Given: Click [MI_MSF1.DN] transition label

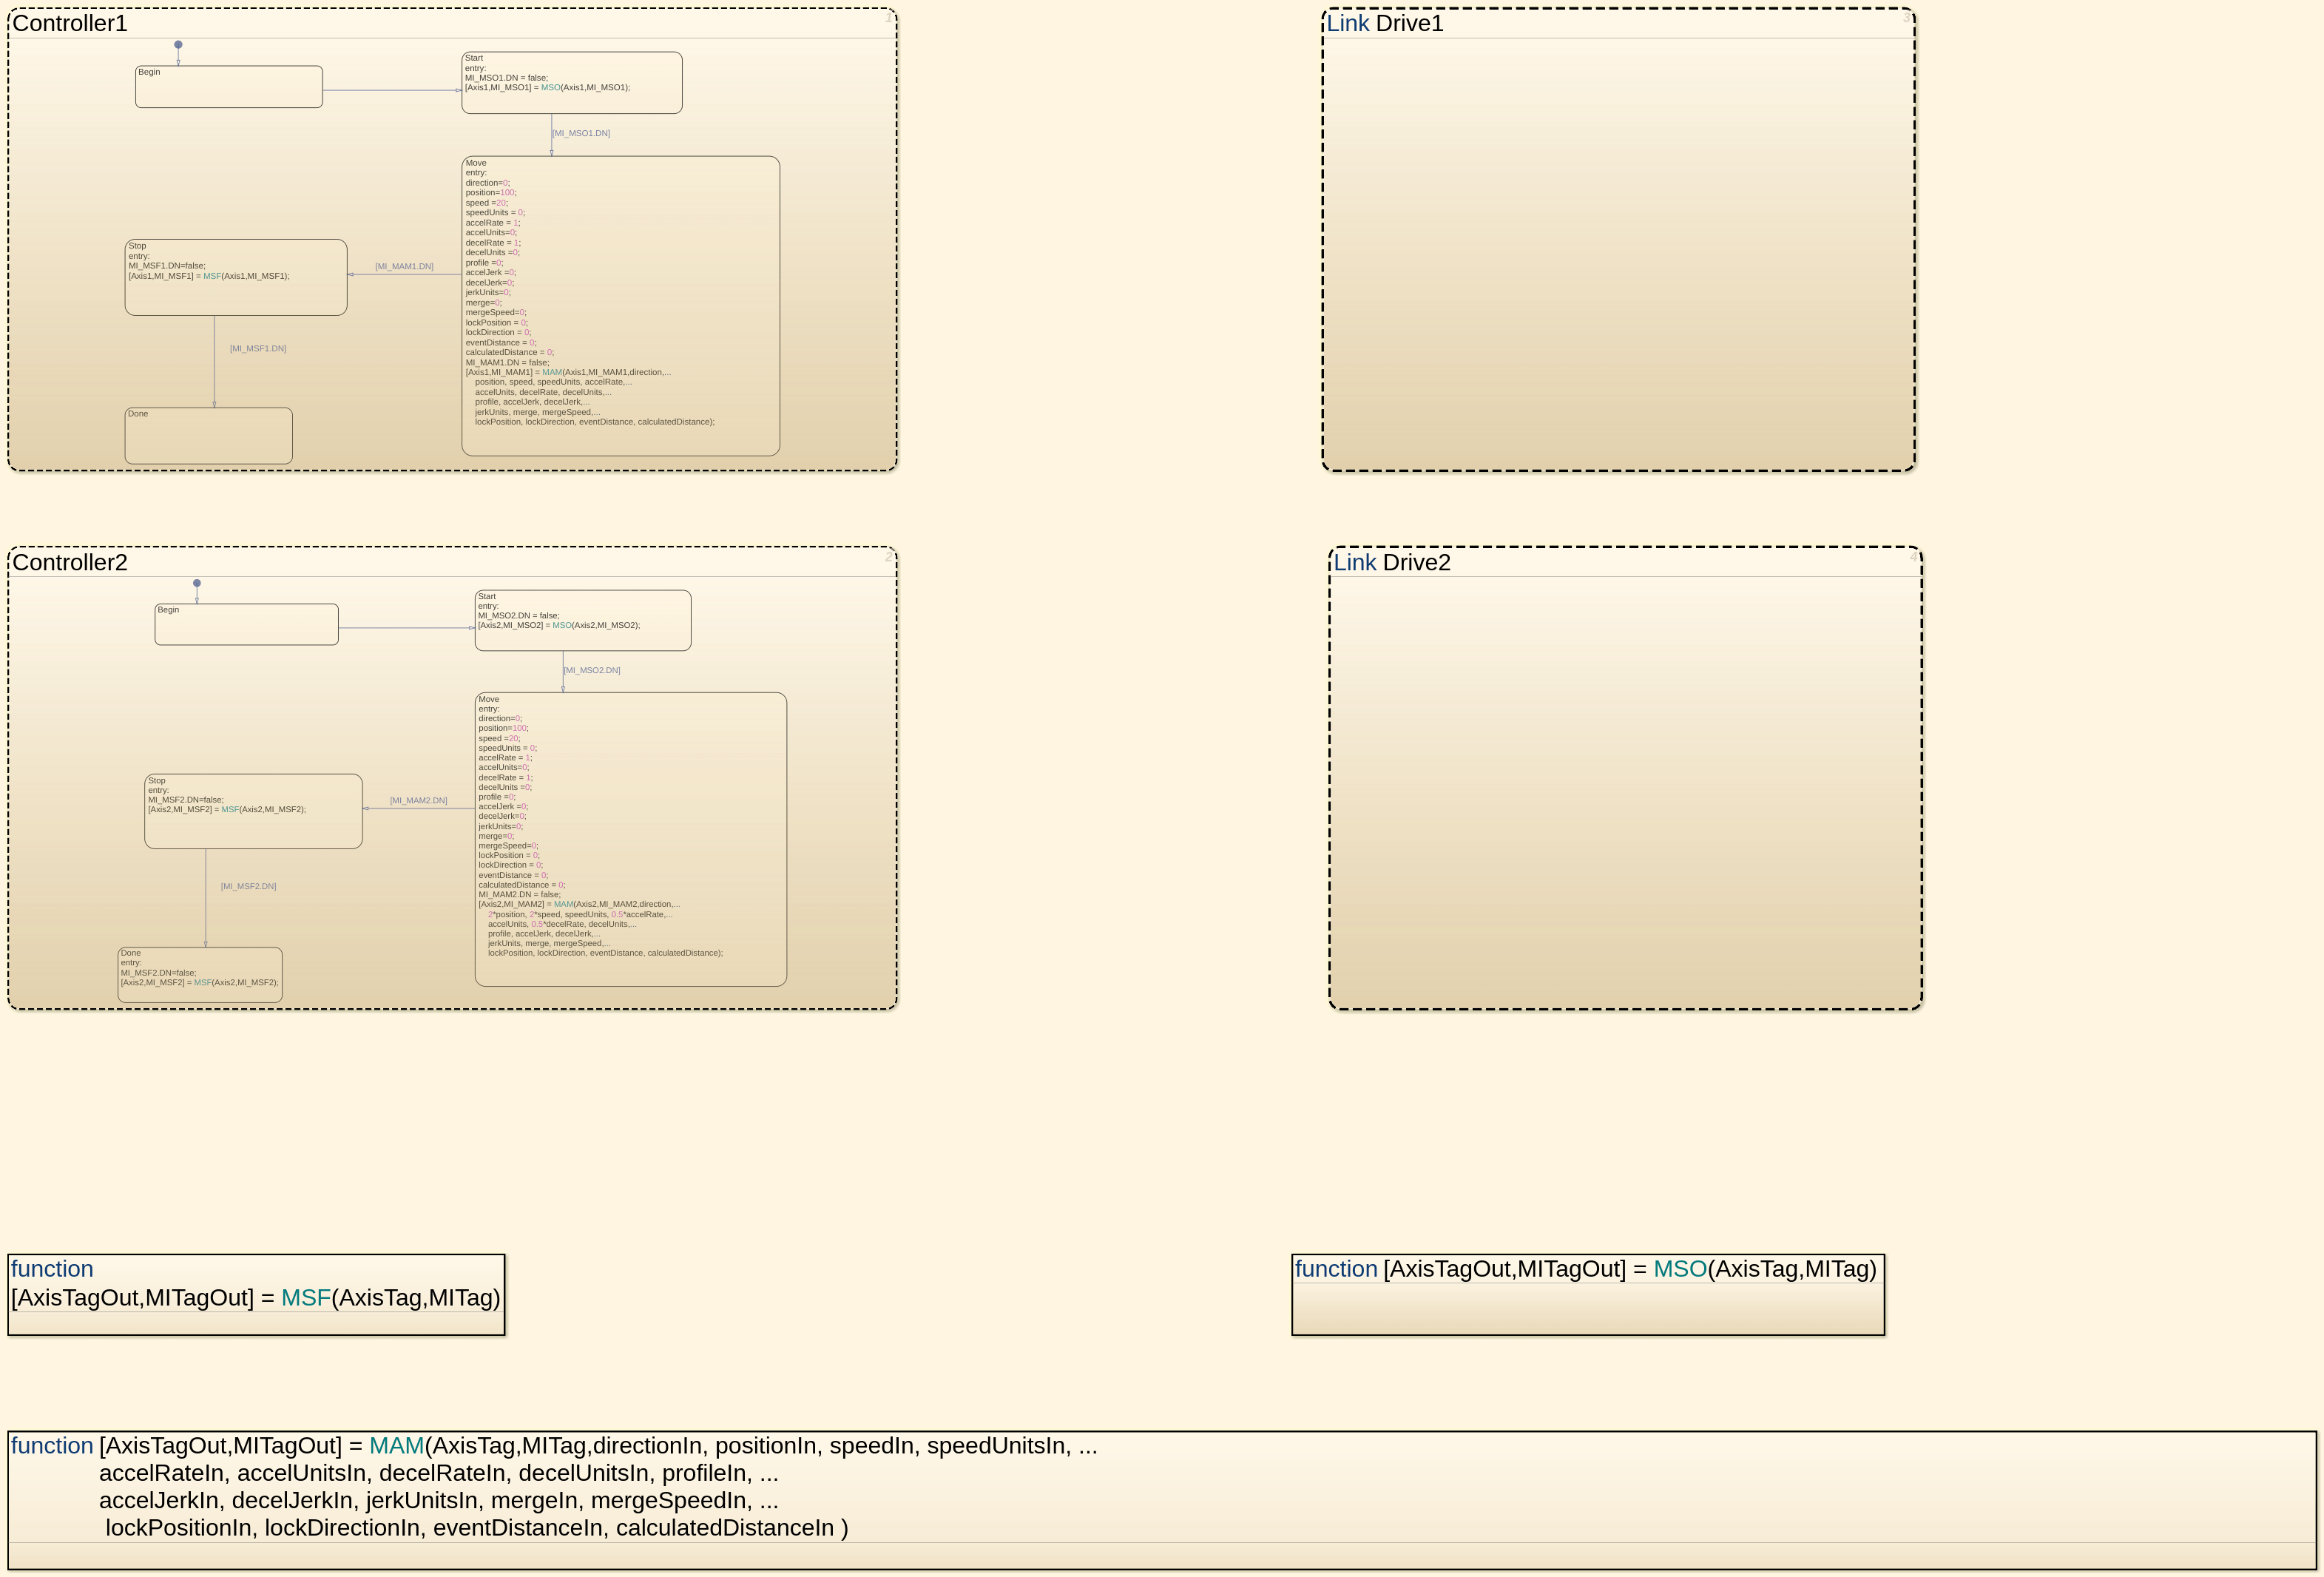Looking at the screenshot, I should [258, 349].
